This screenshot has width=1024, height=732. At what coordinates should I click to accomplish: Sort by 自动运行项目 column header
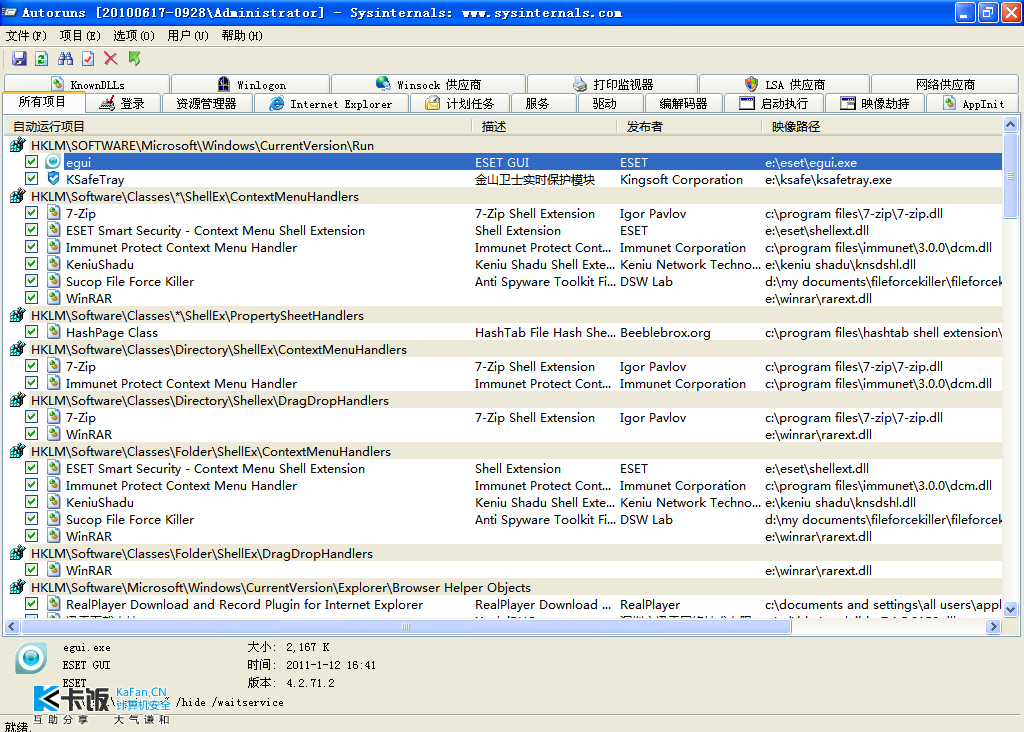click(238, 126)
